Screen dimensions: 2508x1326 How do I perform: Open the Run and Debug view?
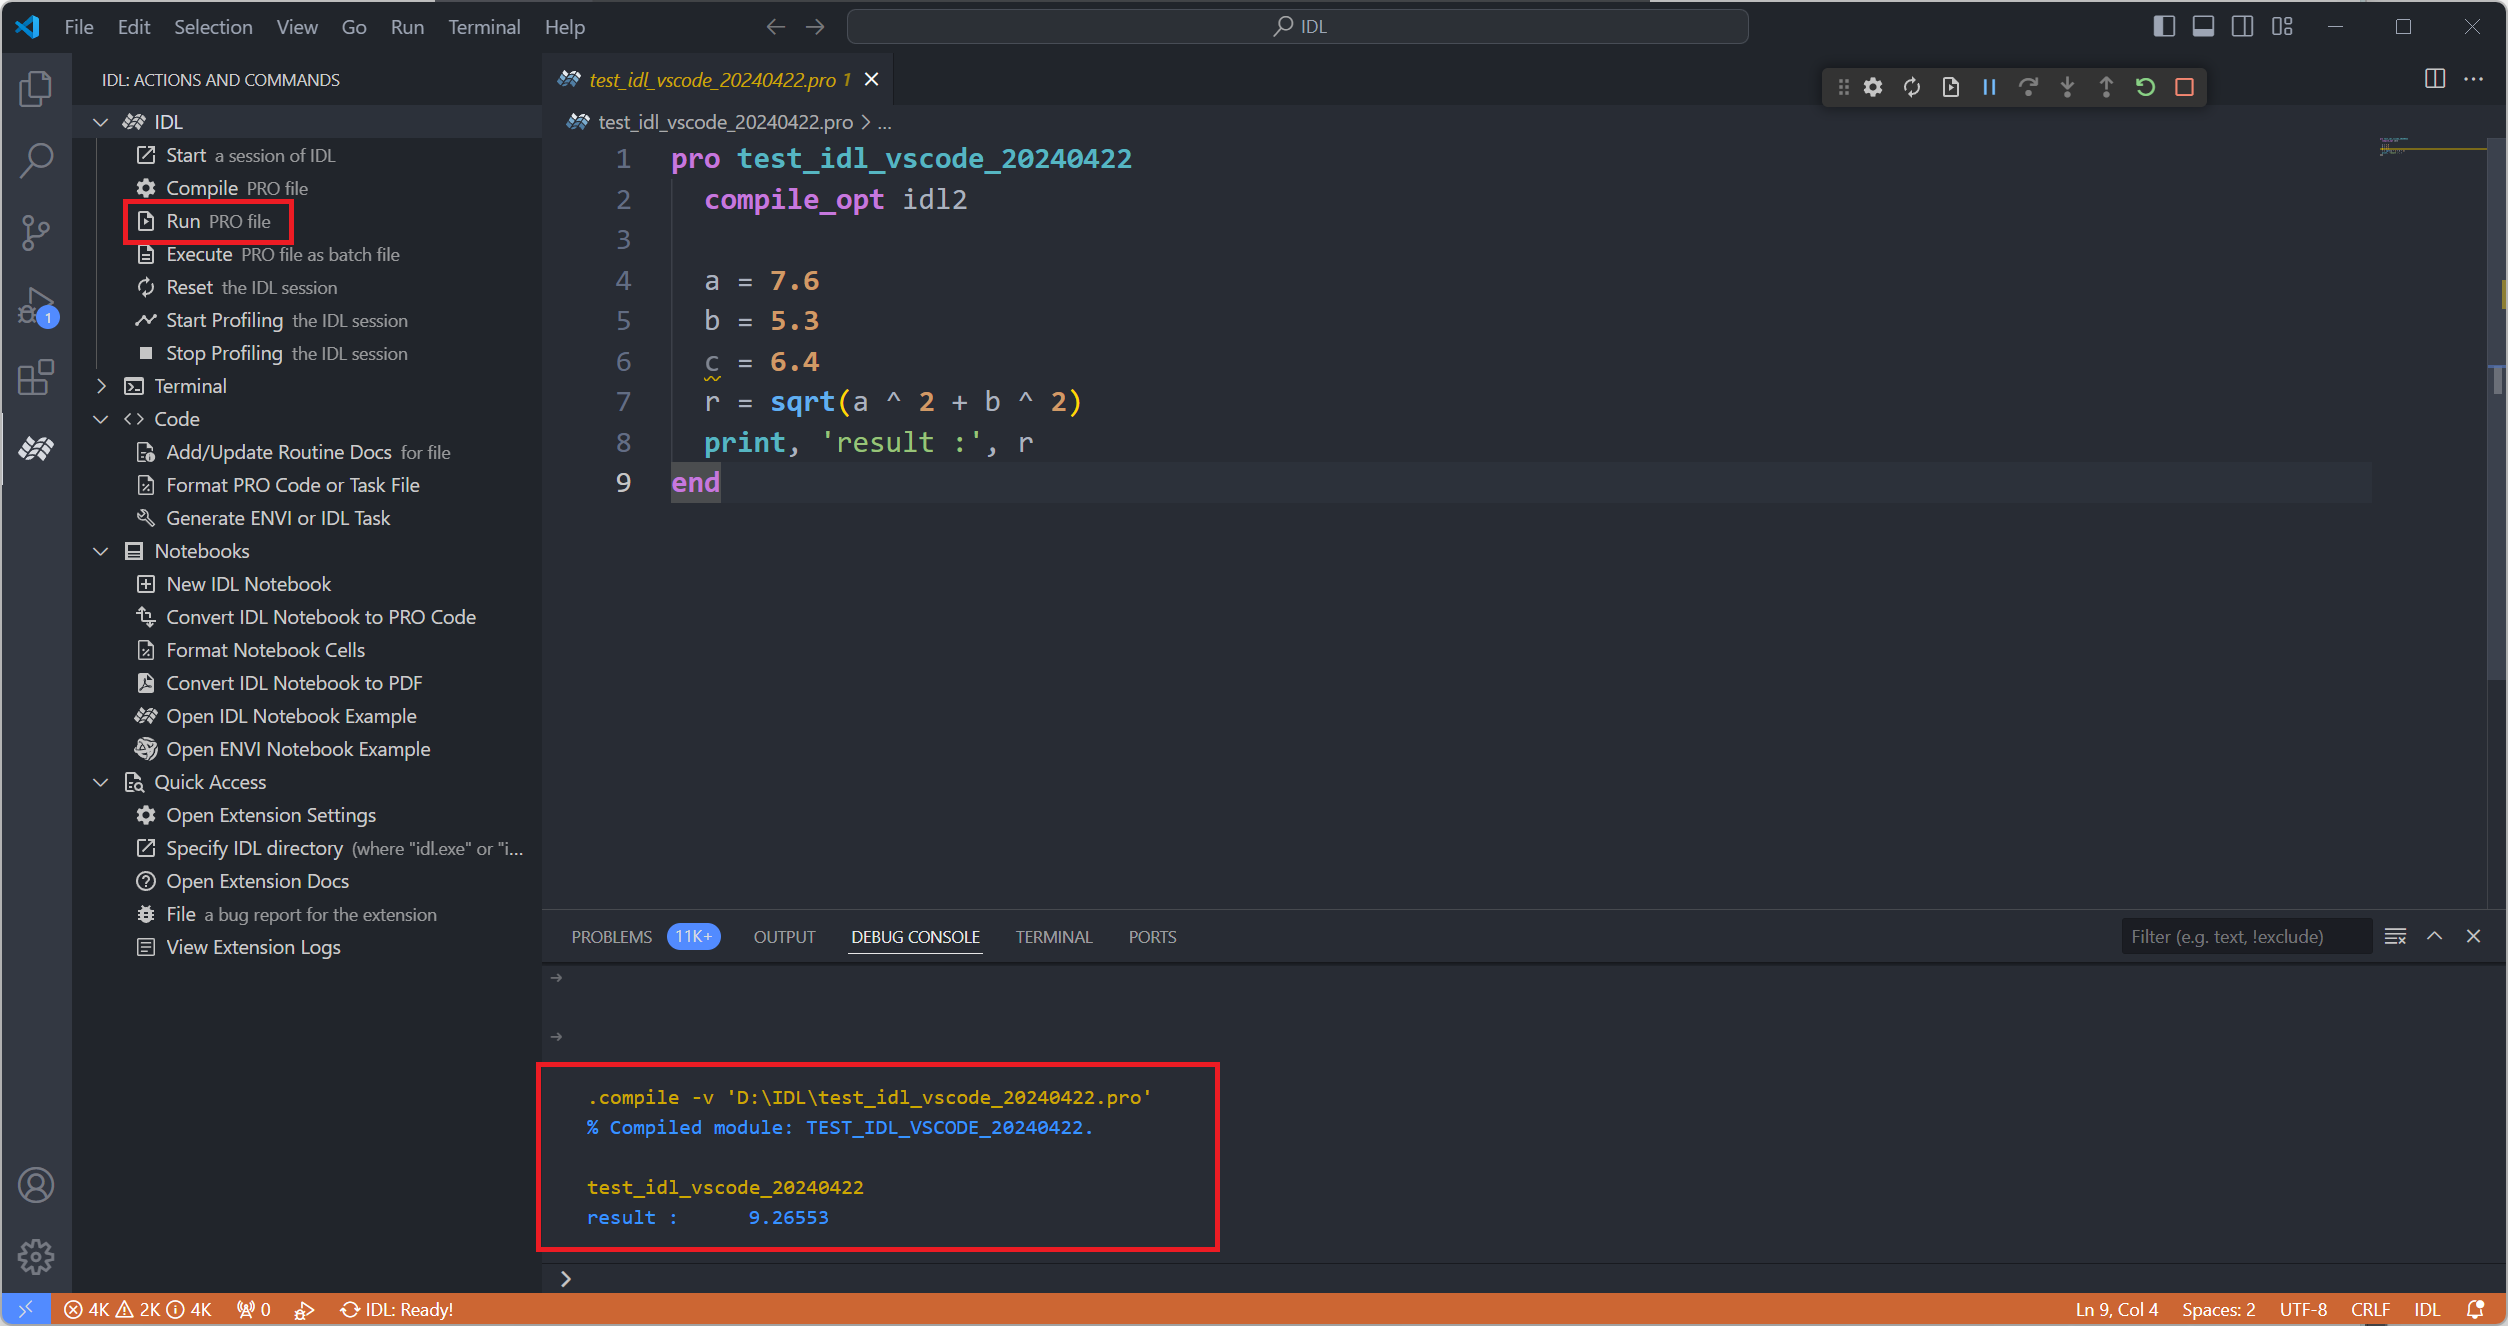point(36,306)
